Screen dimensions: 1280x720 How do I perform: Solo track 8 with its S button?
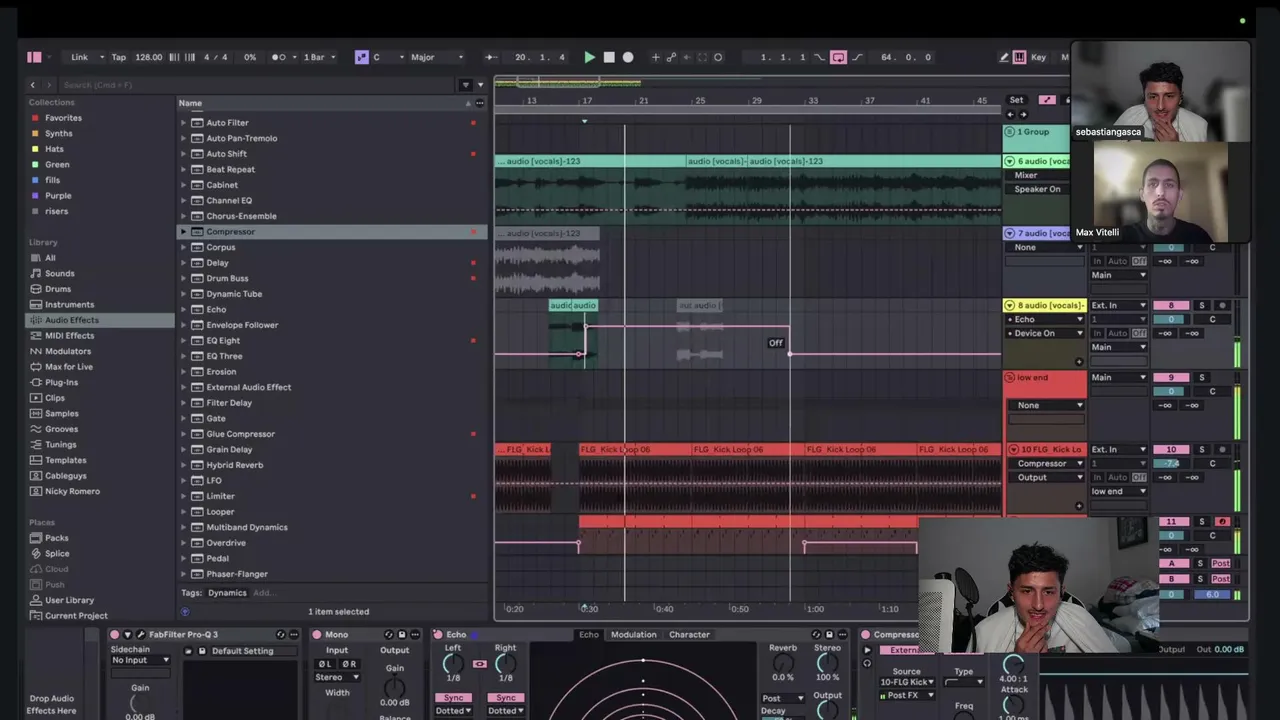click(1202, 305)
